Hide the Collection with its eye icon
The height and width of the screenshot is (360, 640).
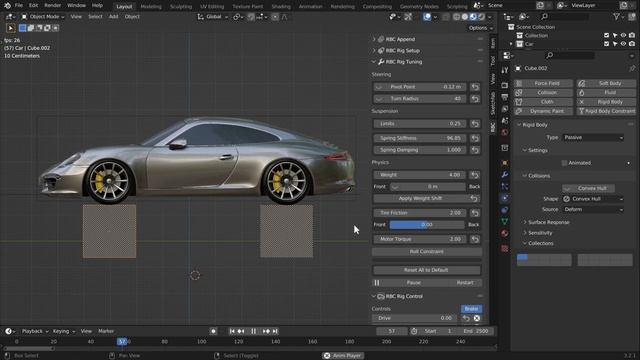coord(623,36)
